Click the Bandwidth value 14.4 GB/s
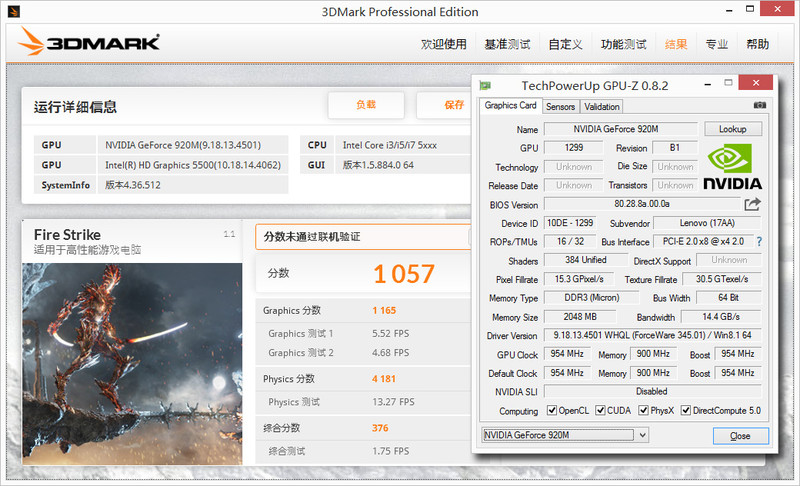 click(721, 317)
